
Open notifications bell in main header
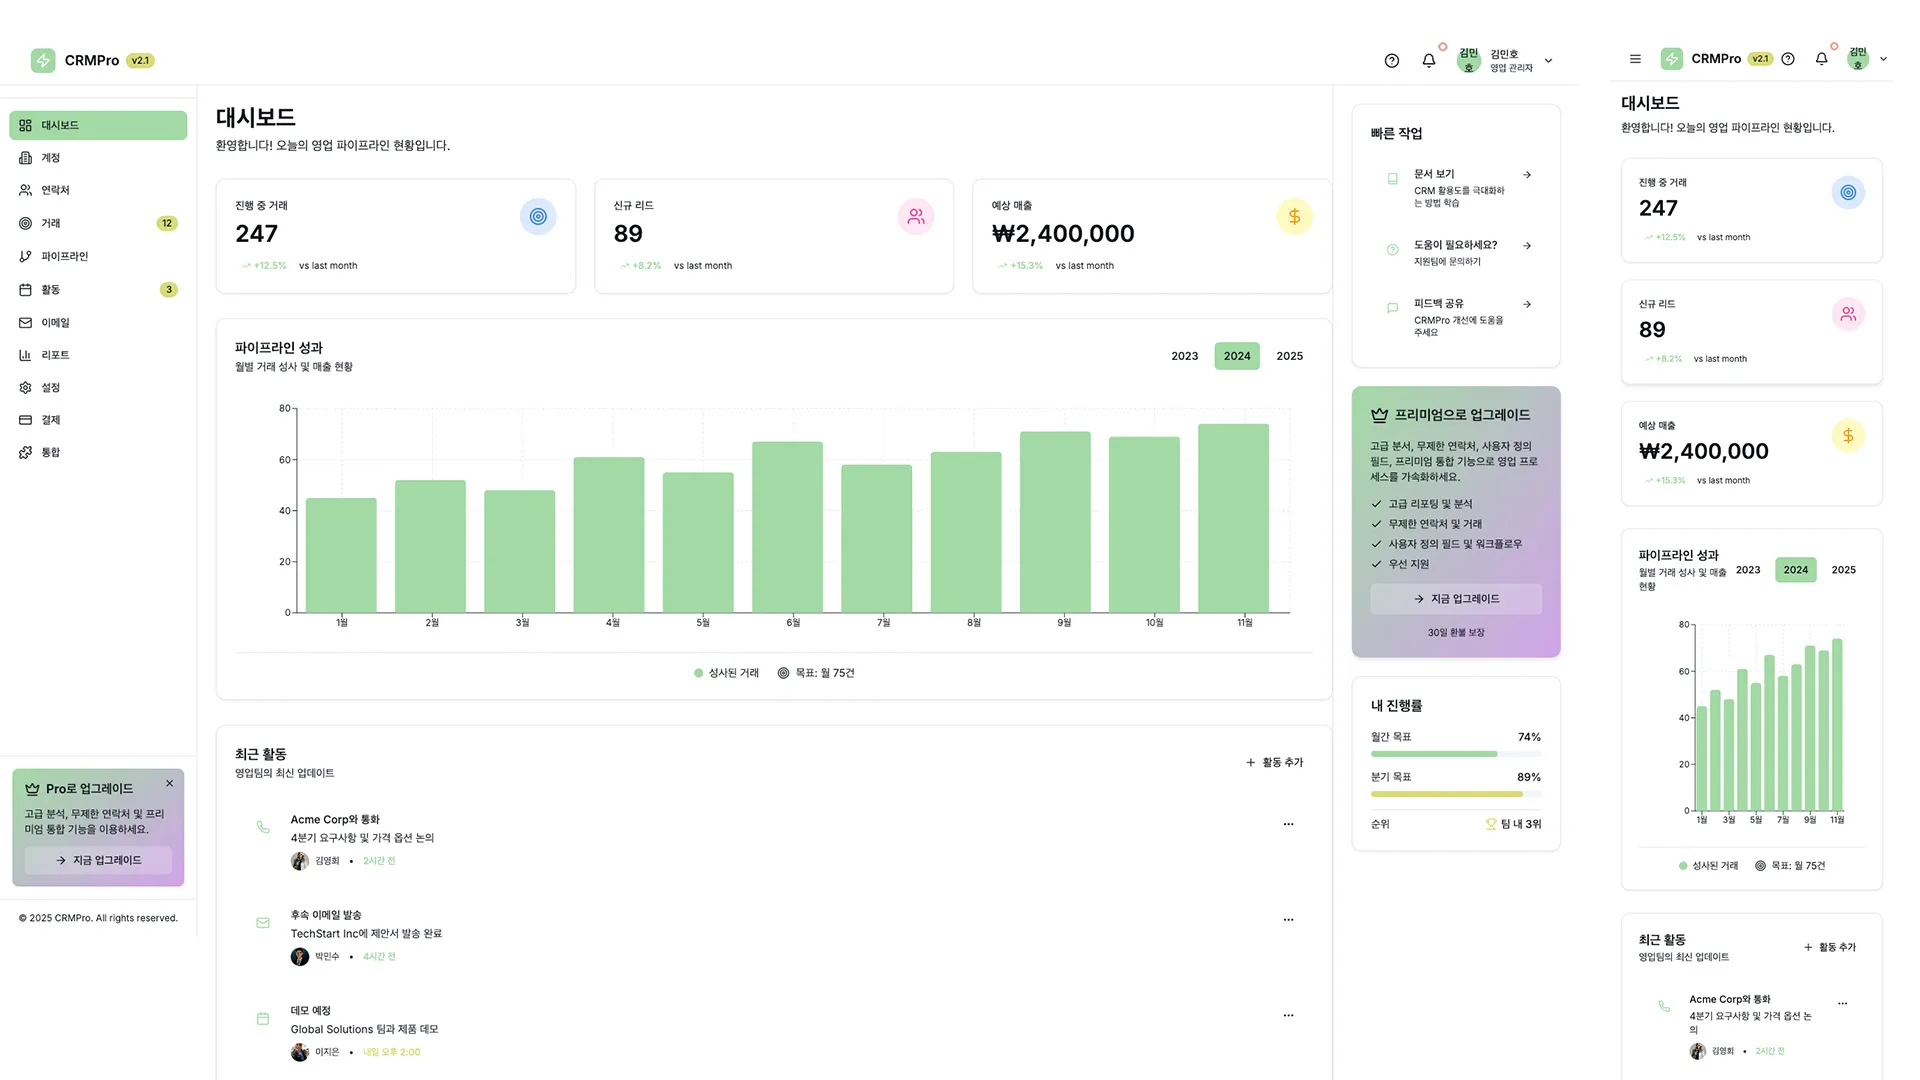pyautogui.click(x=1428, y=61)
